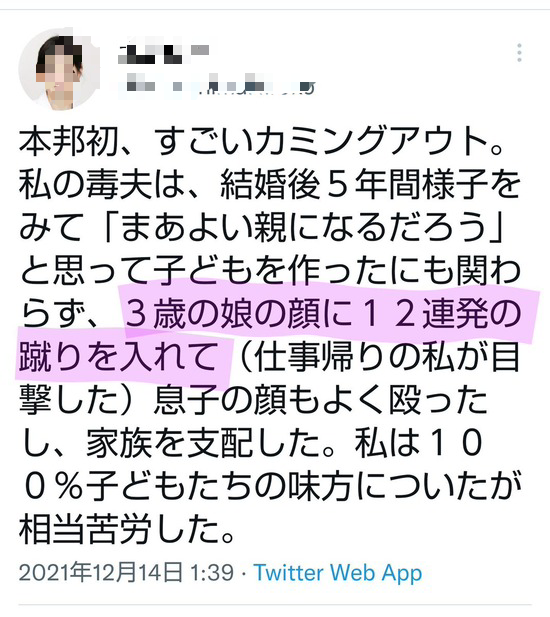Click the time 1:39 in the timestamp

tap(212, 572)
